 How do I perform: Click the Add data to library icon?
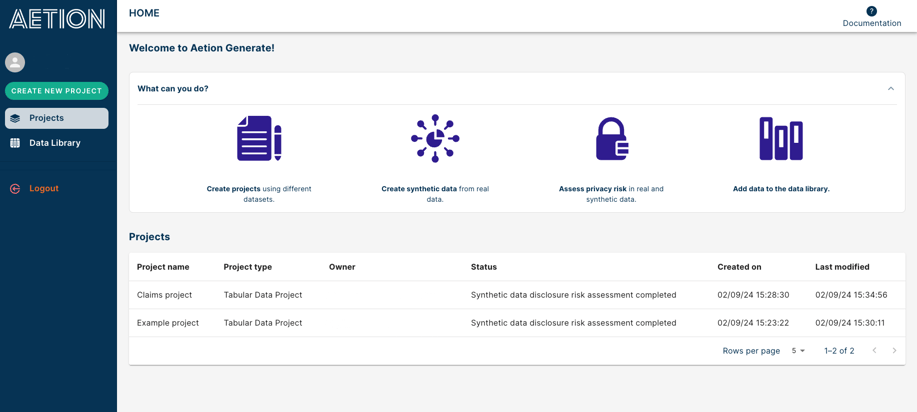point(781,138)
